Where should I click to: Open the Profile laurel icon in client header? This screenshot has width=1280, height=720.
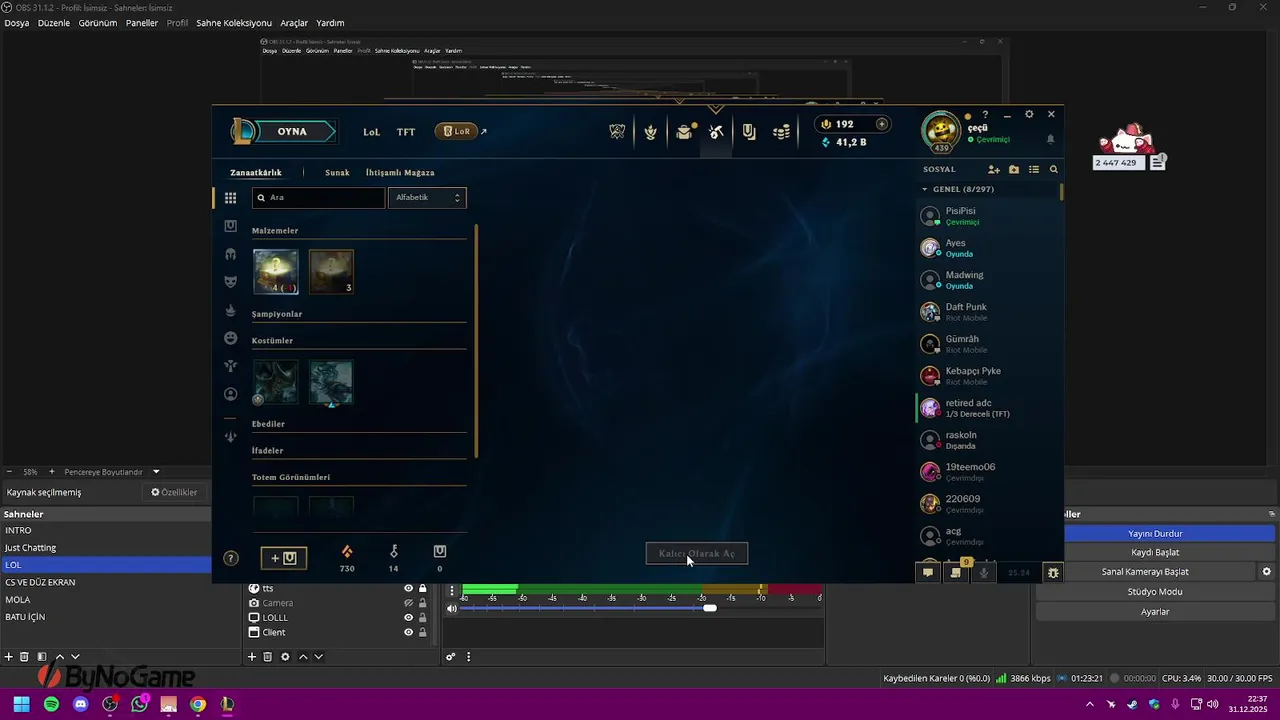[x=651, y=131]
